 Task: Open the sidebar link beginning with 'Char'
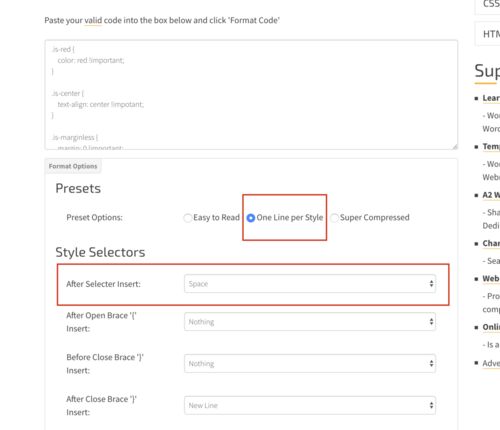click(x=491, y=243)
